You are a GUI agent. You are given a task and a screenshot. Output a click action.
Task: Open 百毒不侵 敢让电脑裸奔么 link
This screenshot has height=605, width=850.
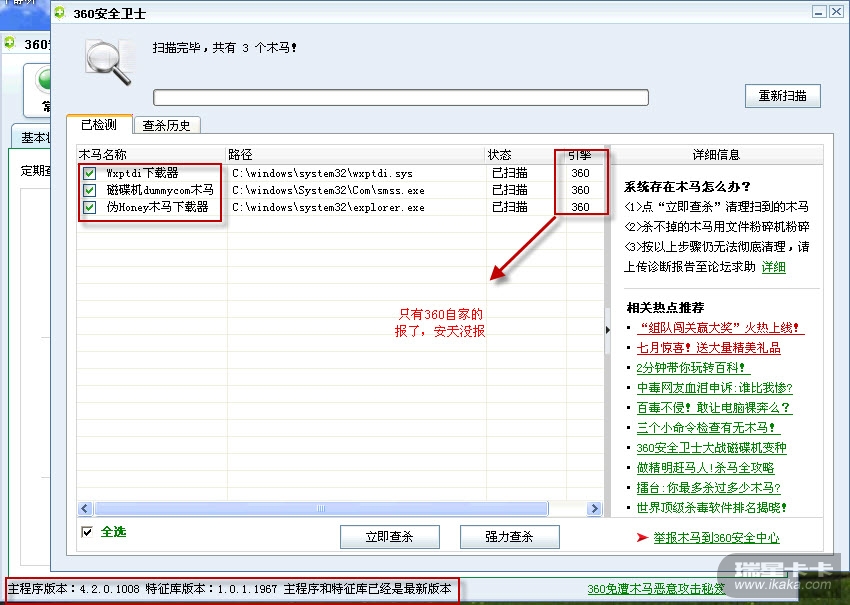[x=714, y=408]
